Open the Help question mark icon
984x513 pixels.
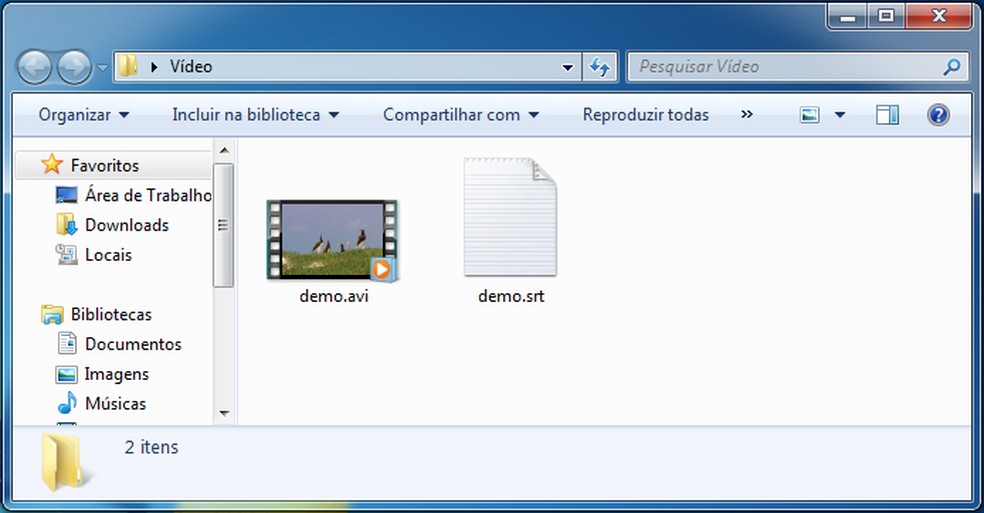coord(938,115)
